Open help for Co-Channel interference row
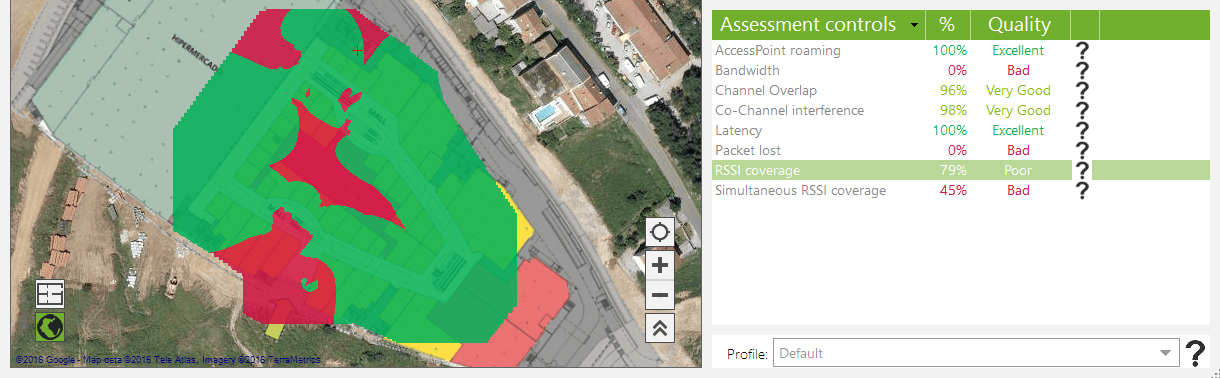Viewport: 1220px width, 378px height. (x=1081, y=111)
